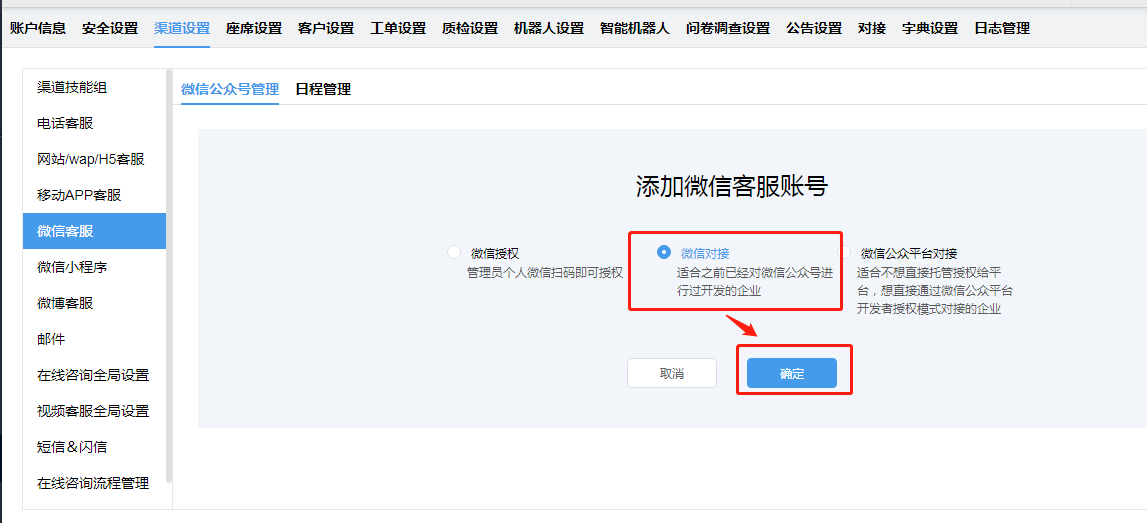Choose 微信公众平台对接 radio option
The height and width of the screenshot is (523, 1147).
click(x=845, y=252)
